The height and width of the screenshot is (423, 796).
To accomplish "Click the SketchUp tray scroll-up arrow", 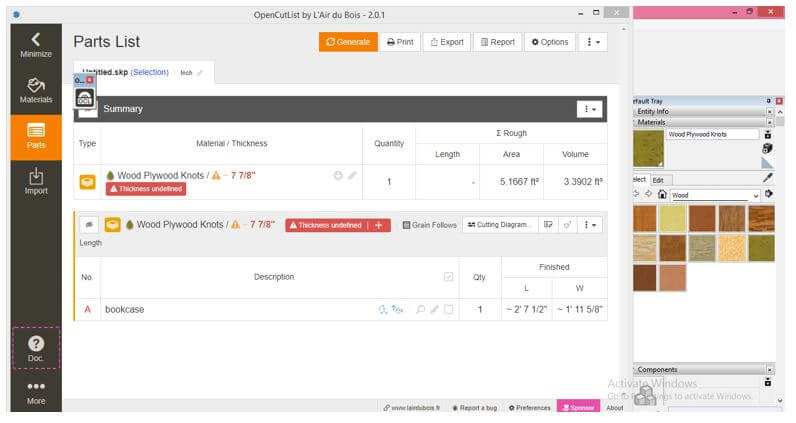I will click(780, 112).
